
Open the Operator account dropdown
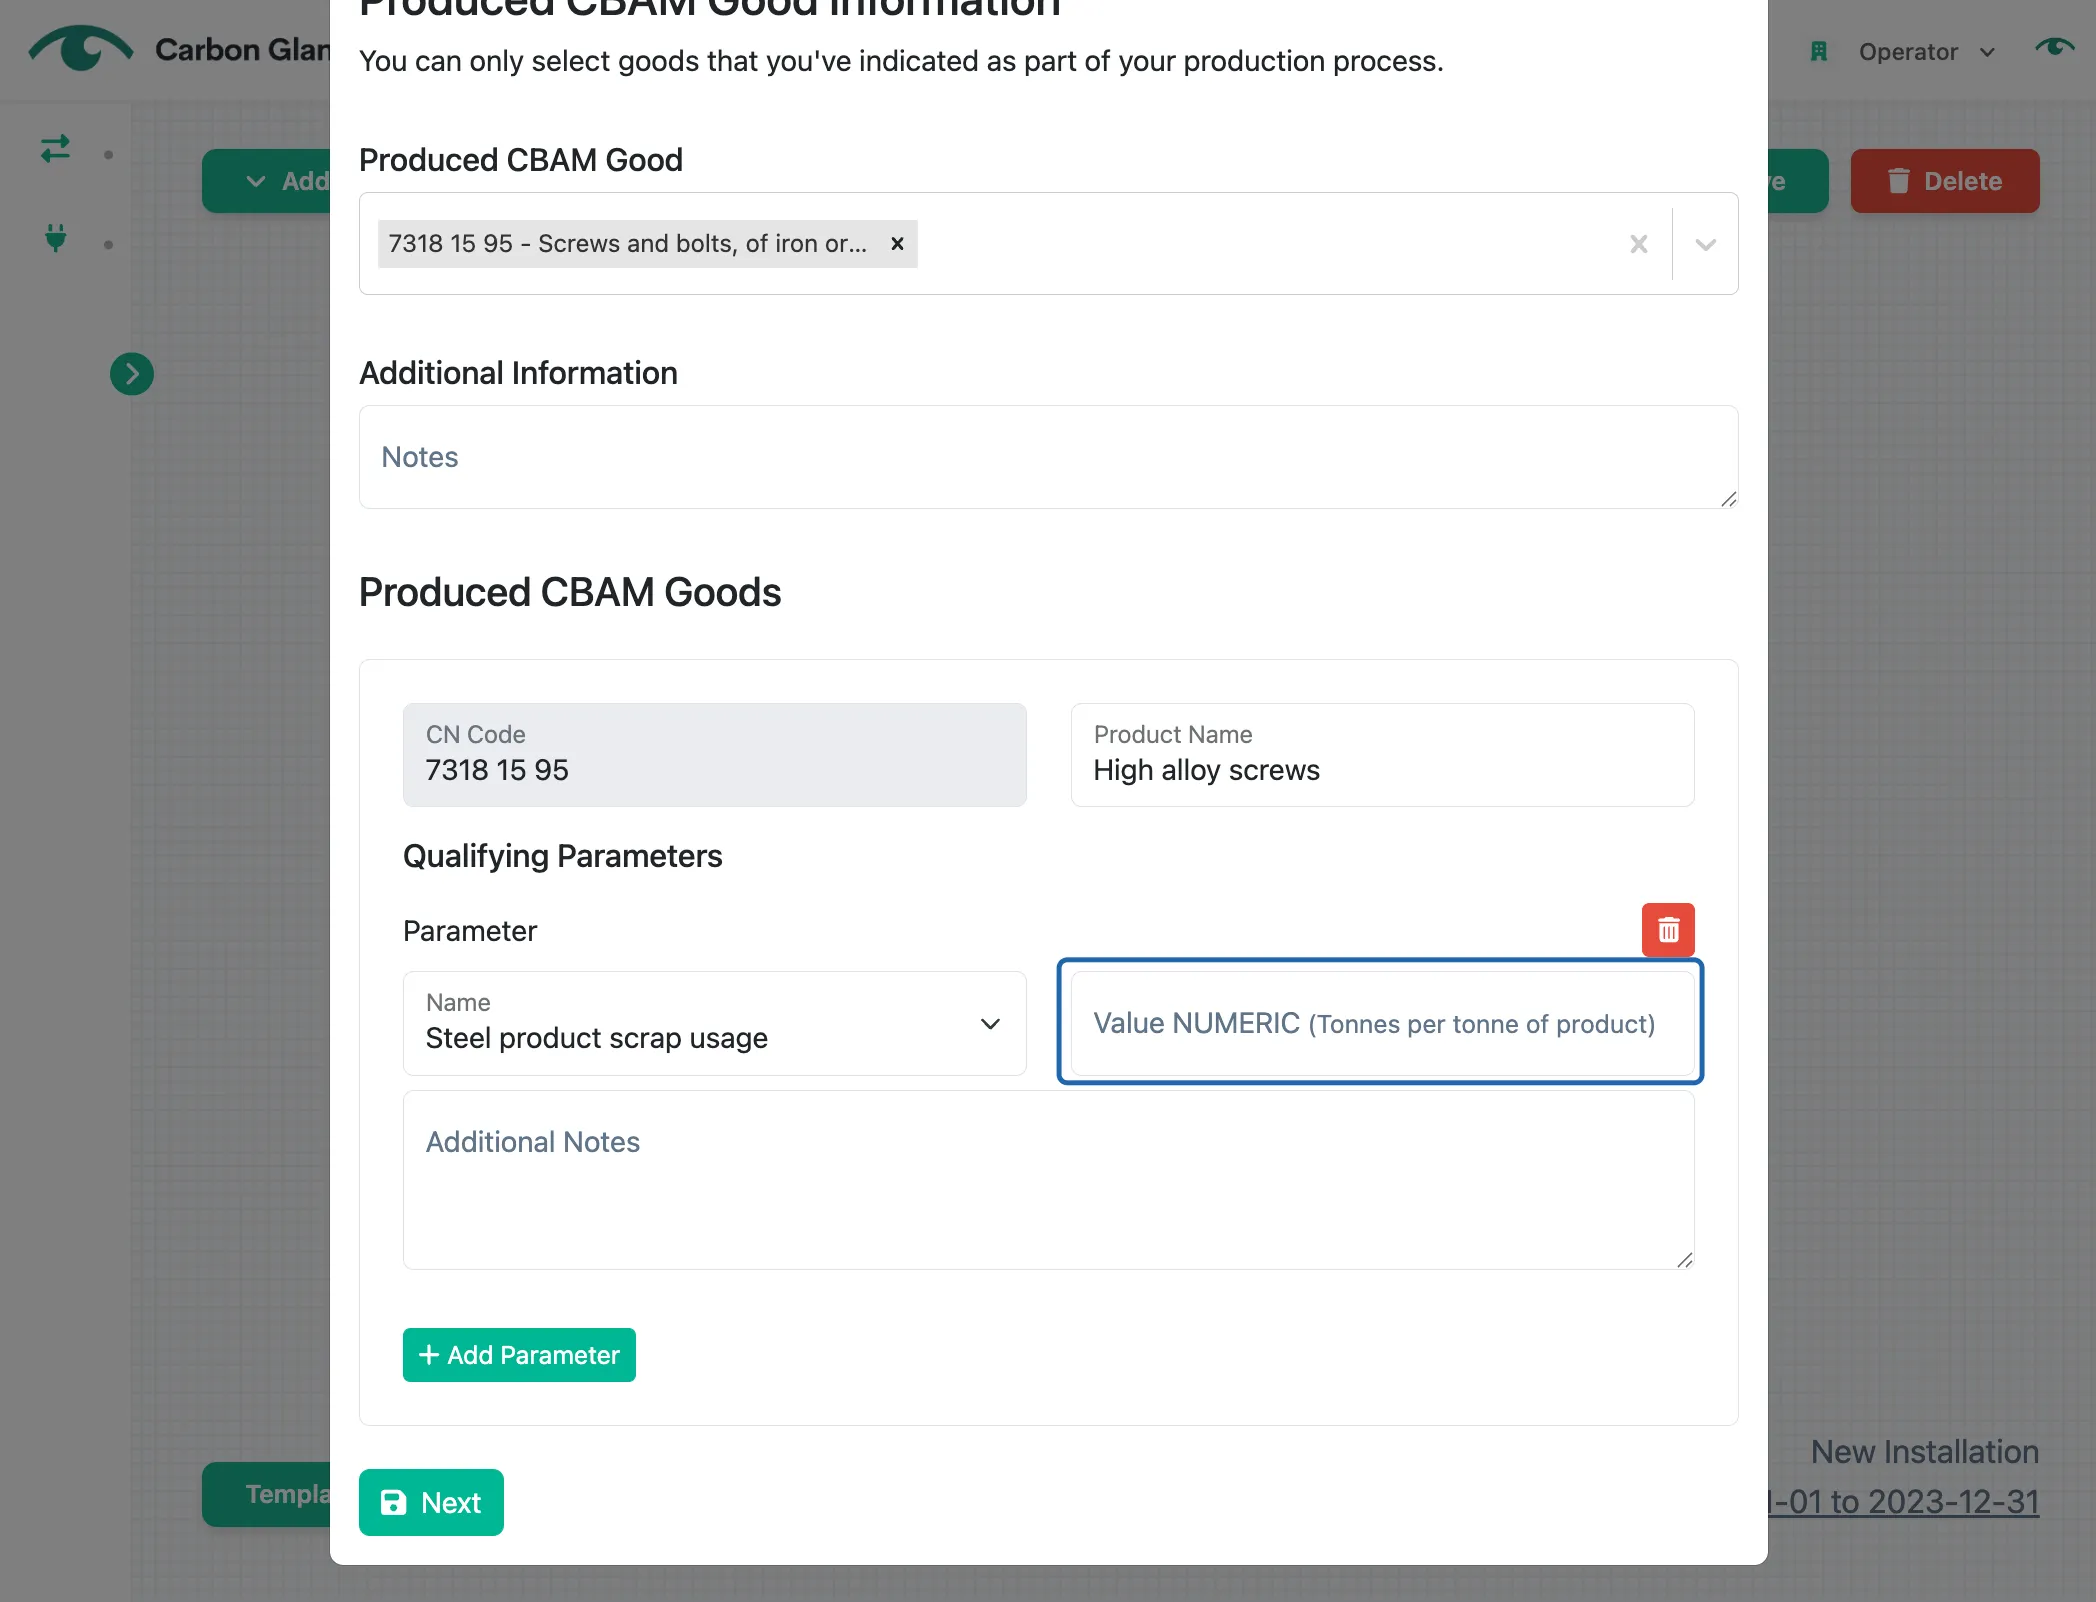click(1927, 52)
